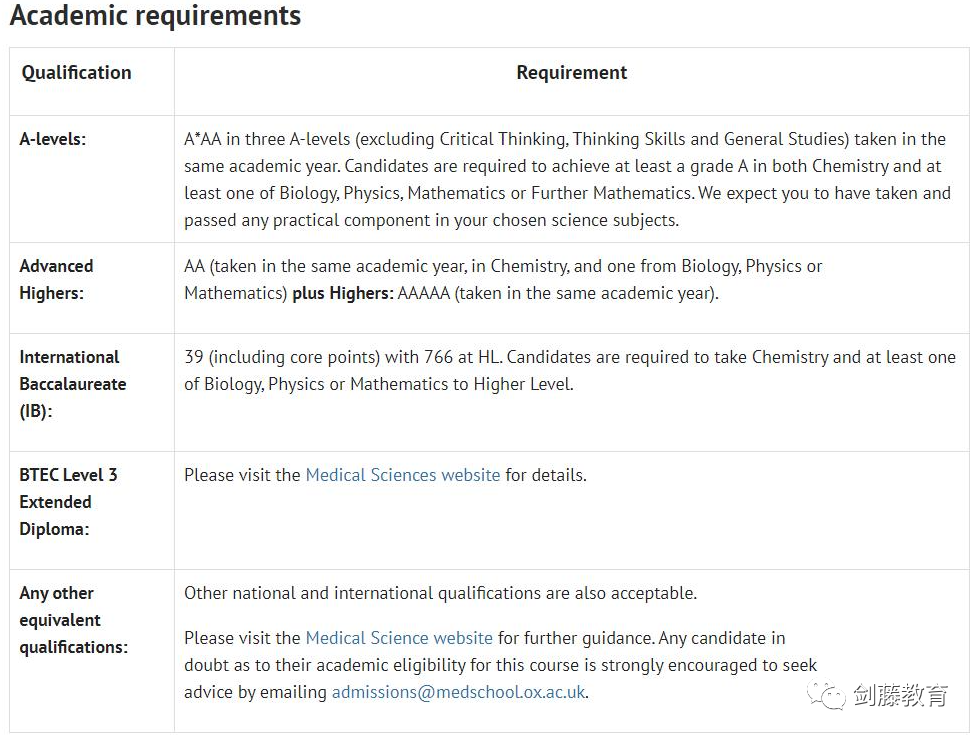Screen dimensions: 980x738
Task: Click the '39 (including core points)' text
Action: [x=282, y=357]
